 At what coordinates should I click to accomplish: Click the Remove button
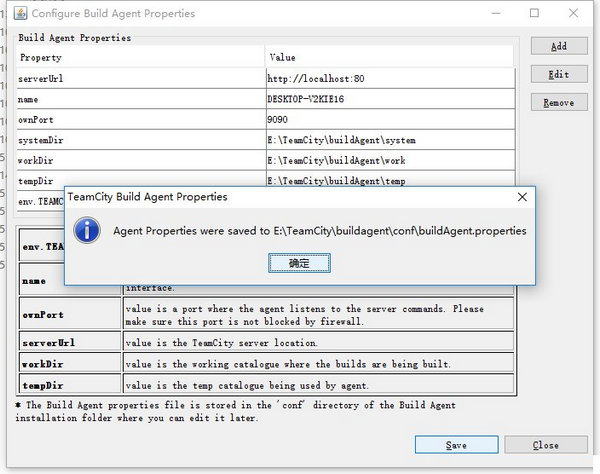tap(559, 102)
